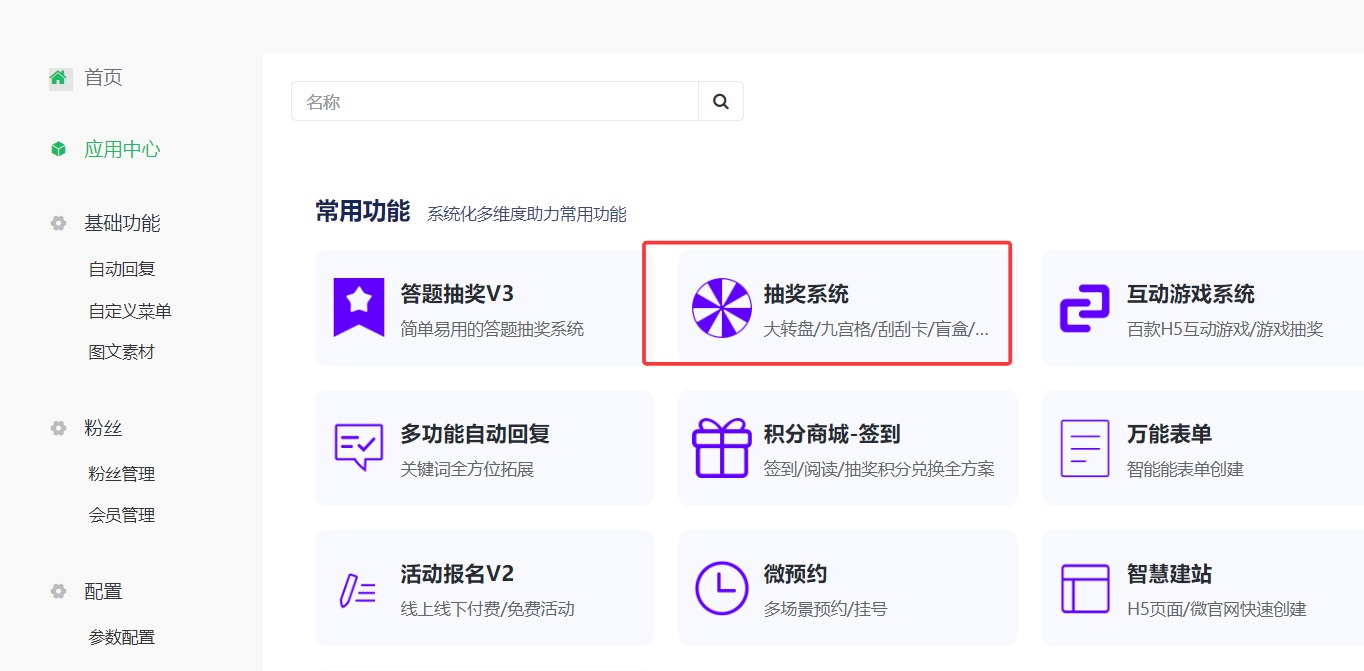Click the 多功能自动回复 chat bubble icon

point(359,447)
